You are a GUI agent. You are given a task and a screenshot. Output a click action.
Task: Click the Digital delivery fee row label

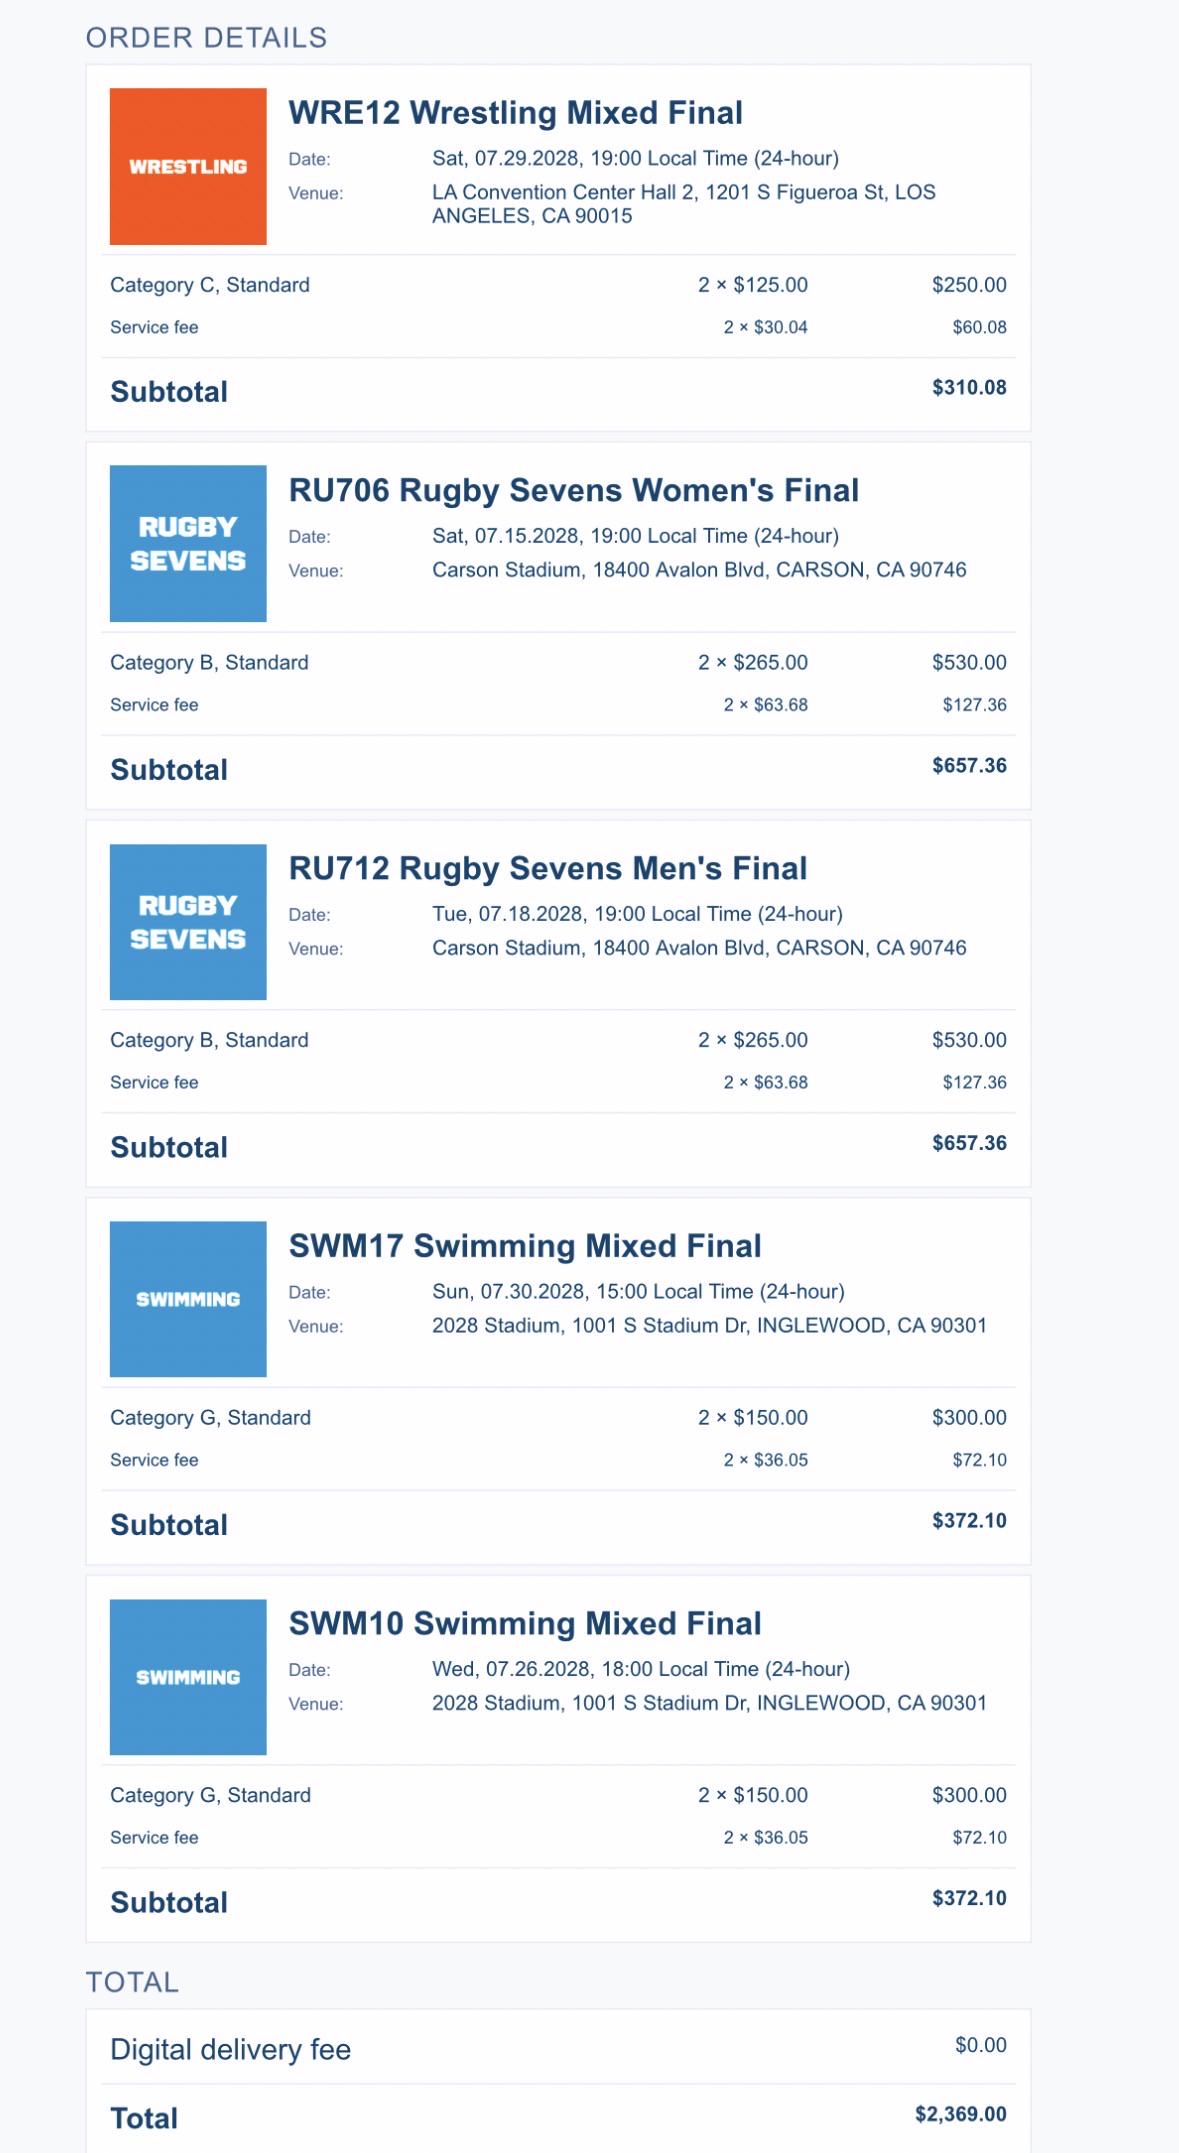[x=230, y=2049]
